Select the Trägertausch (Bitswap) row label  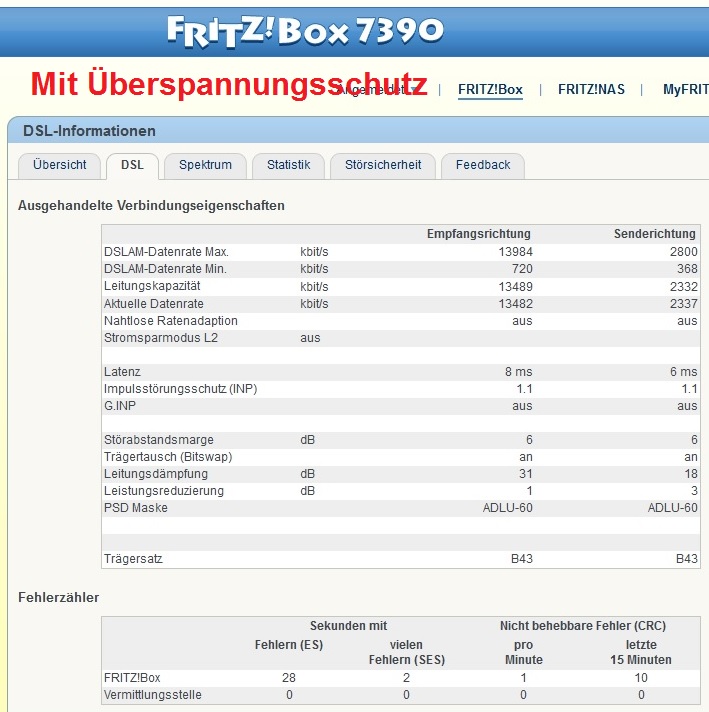click(x=168, y=457)
